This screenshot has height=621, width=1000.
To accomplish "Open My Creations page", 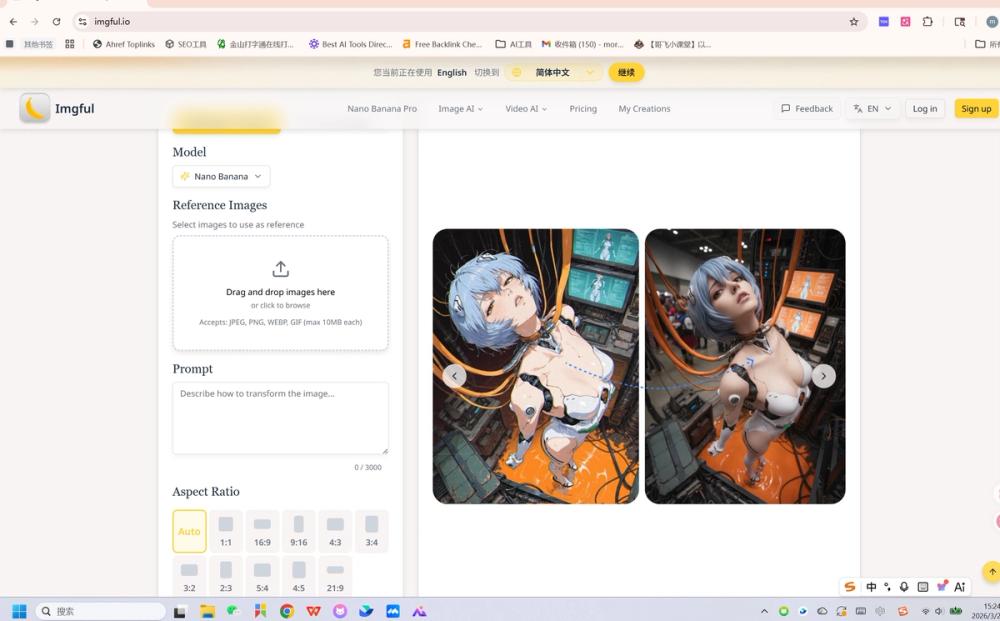I will pyautogui.click(x=644, y=108).
